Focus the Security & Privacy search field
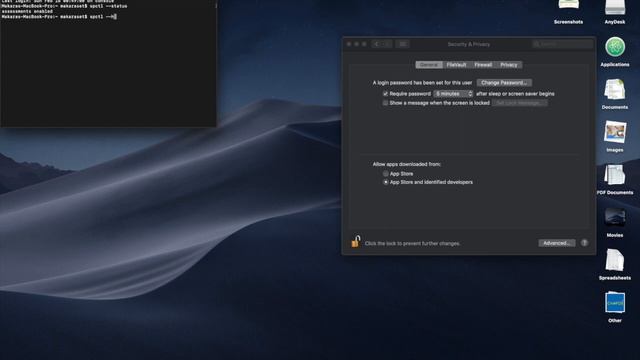Screen dimensions: 640x360 (562, 44)
